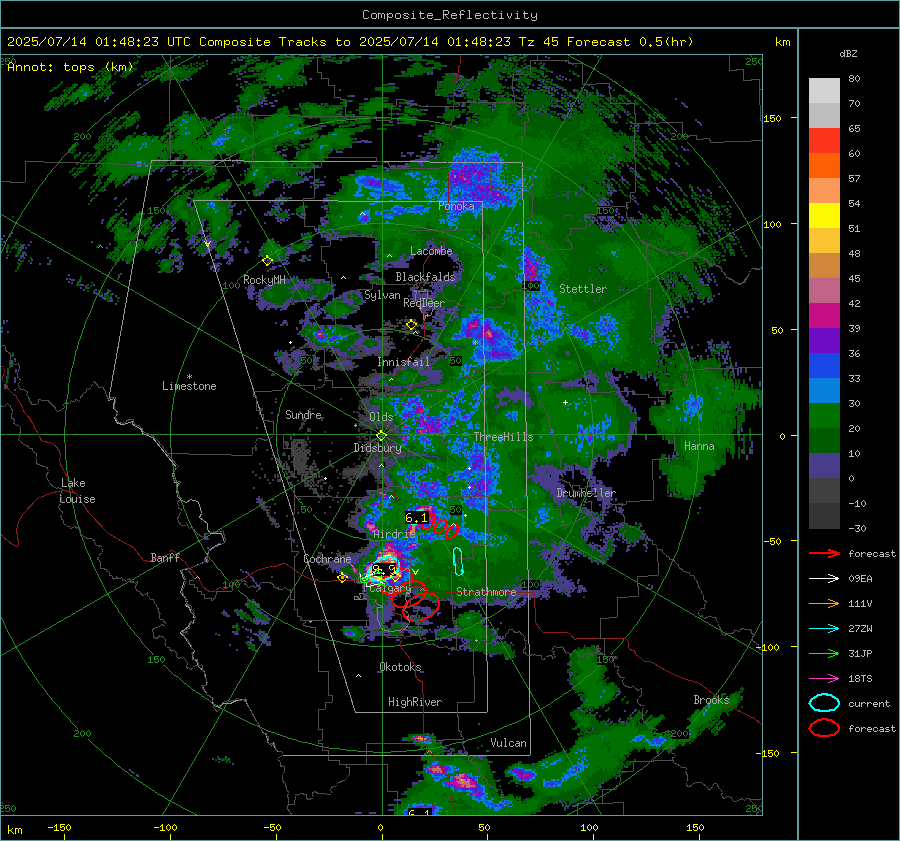The width and height of the screenshot is (900, 841).
Task: Click the timestamp header text
Action: (350, 42)
